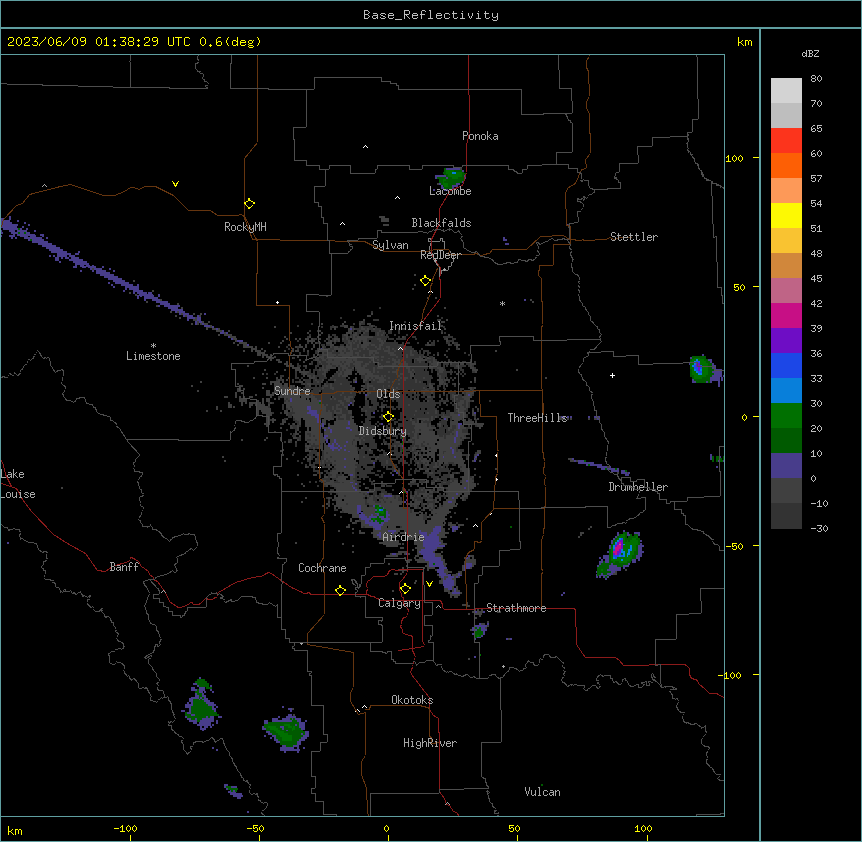Click the Banff label

click(x=124, y=567)
